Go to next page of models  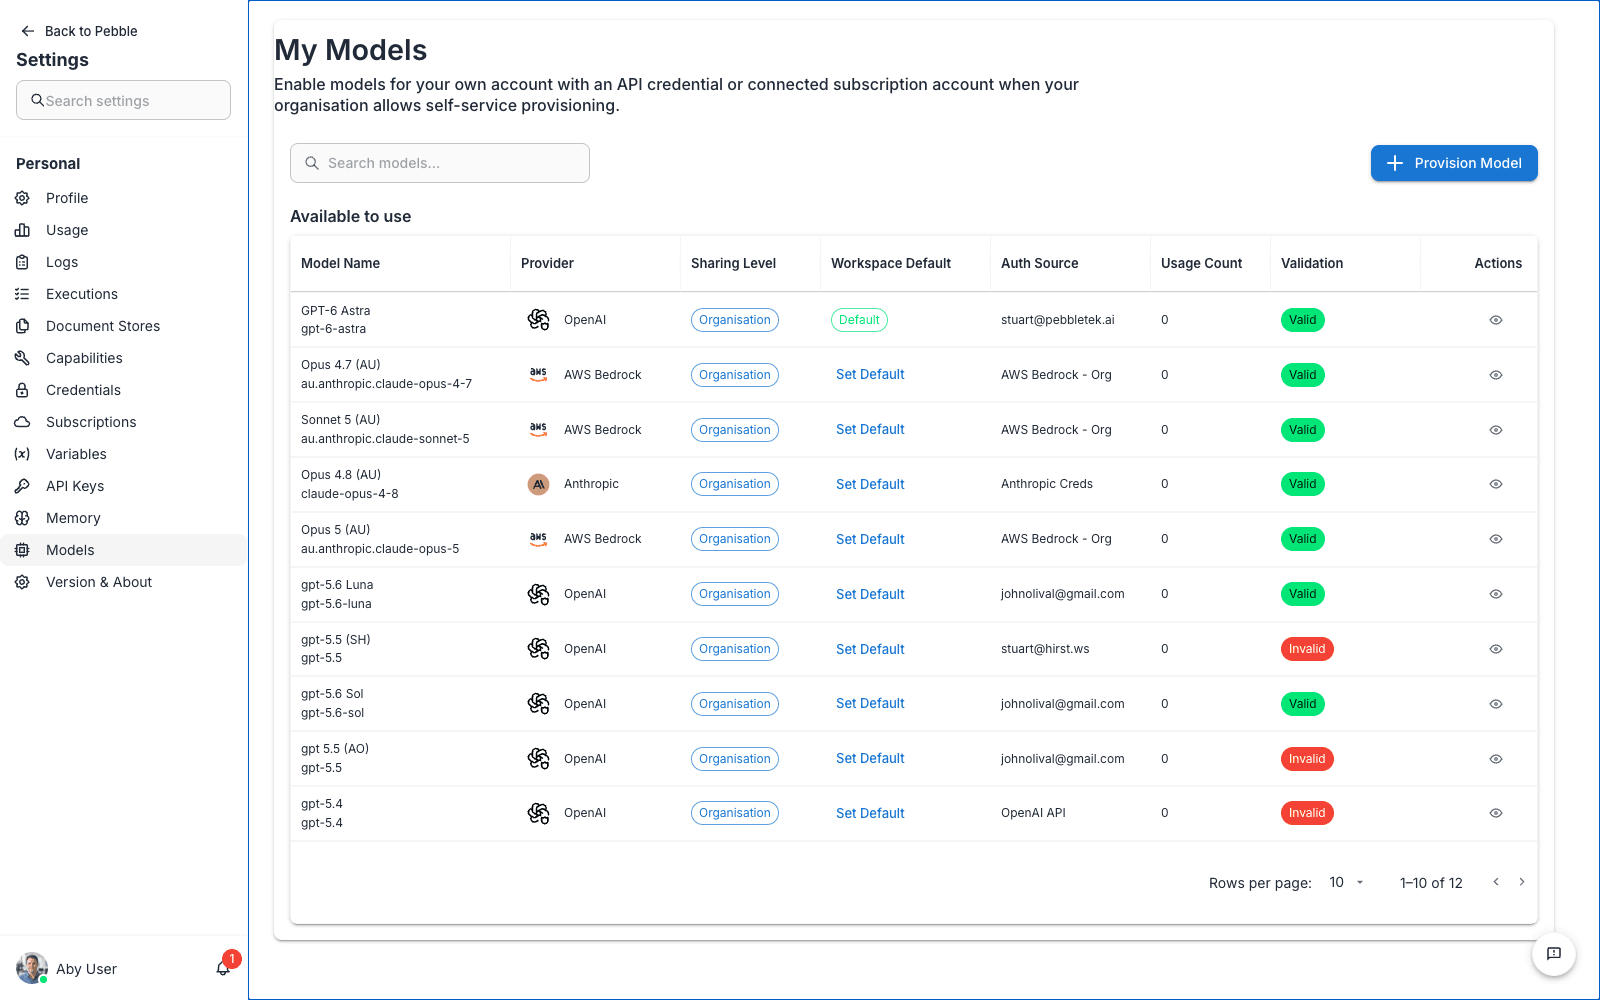[1522, 882]
